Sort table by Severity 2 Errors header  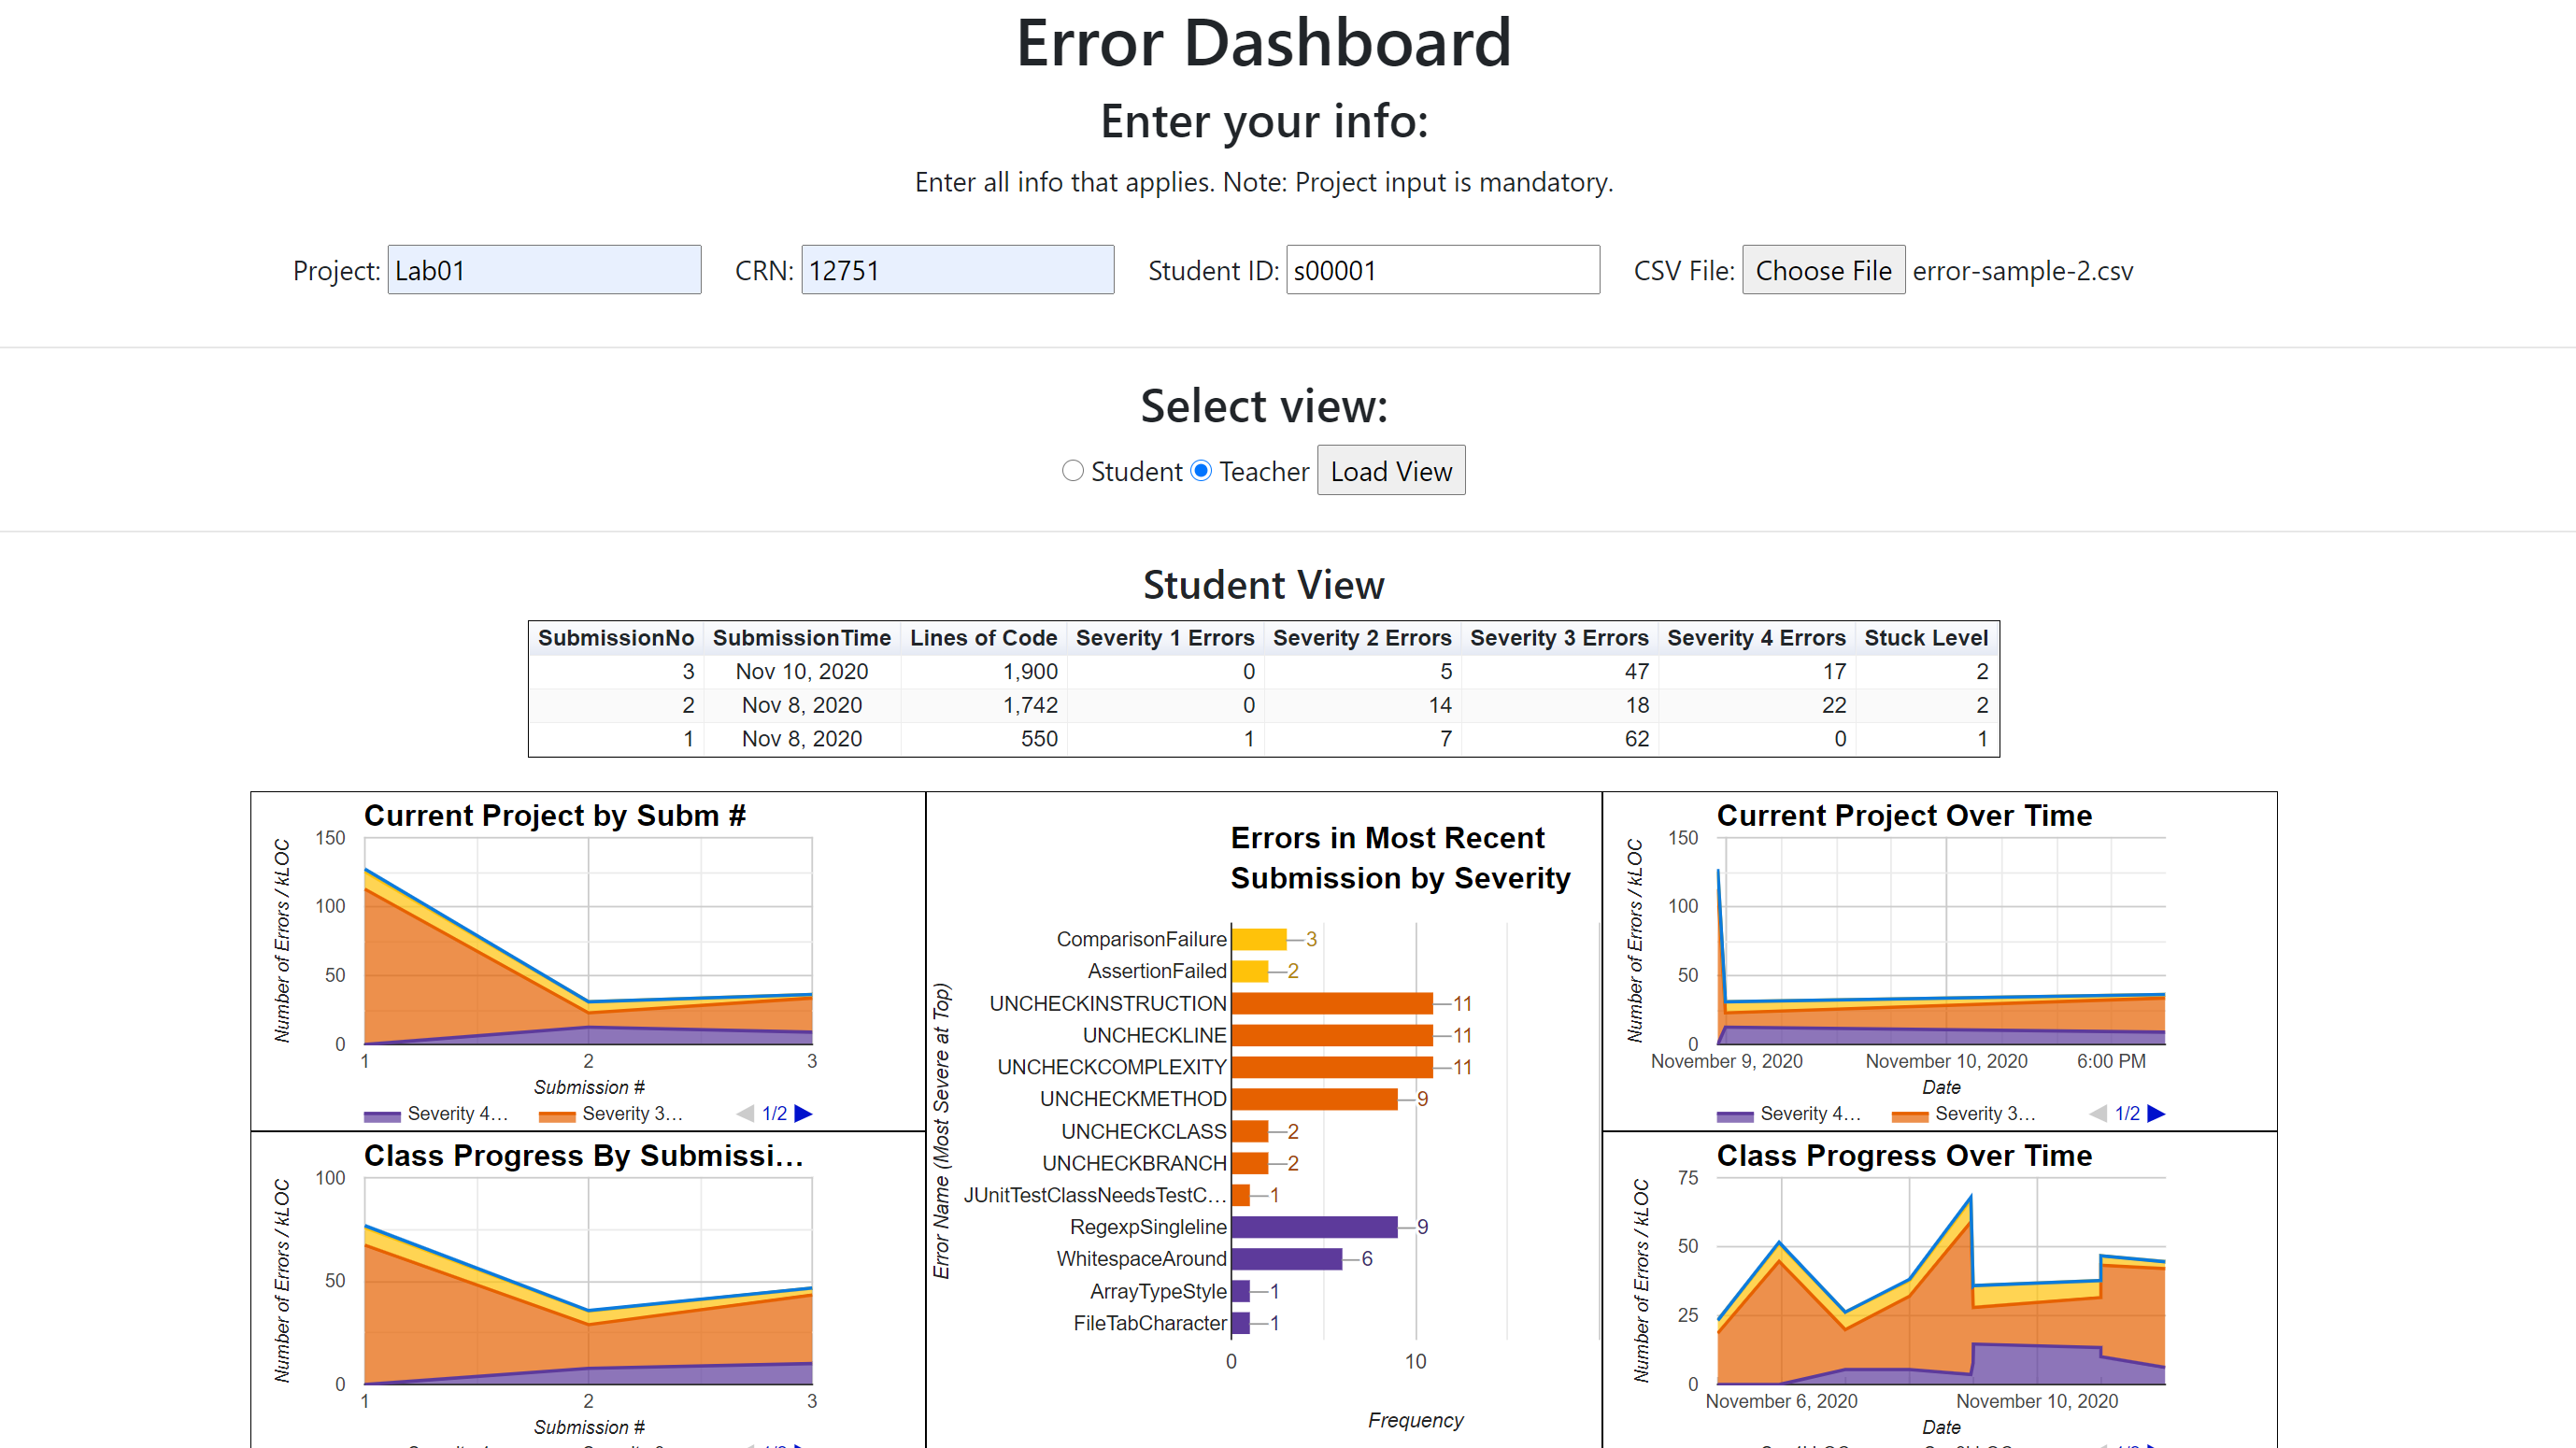tap(1361, 638)
